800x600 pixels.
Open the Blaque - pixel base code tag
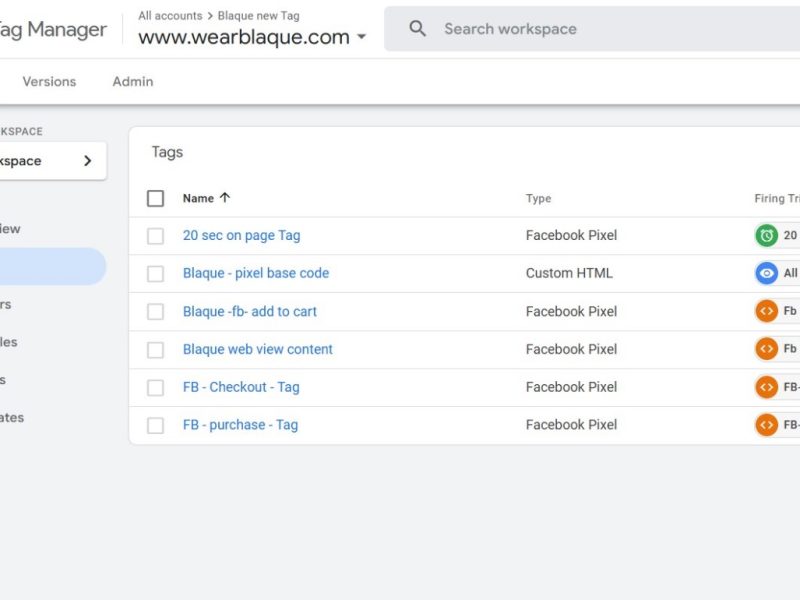click(256, 273)
